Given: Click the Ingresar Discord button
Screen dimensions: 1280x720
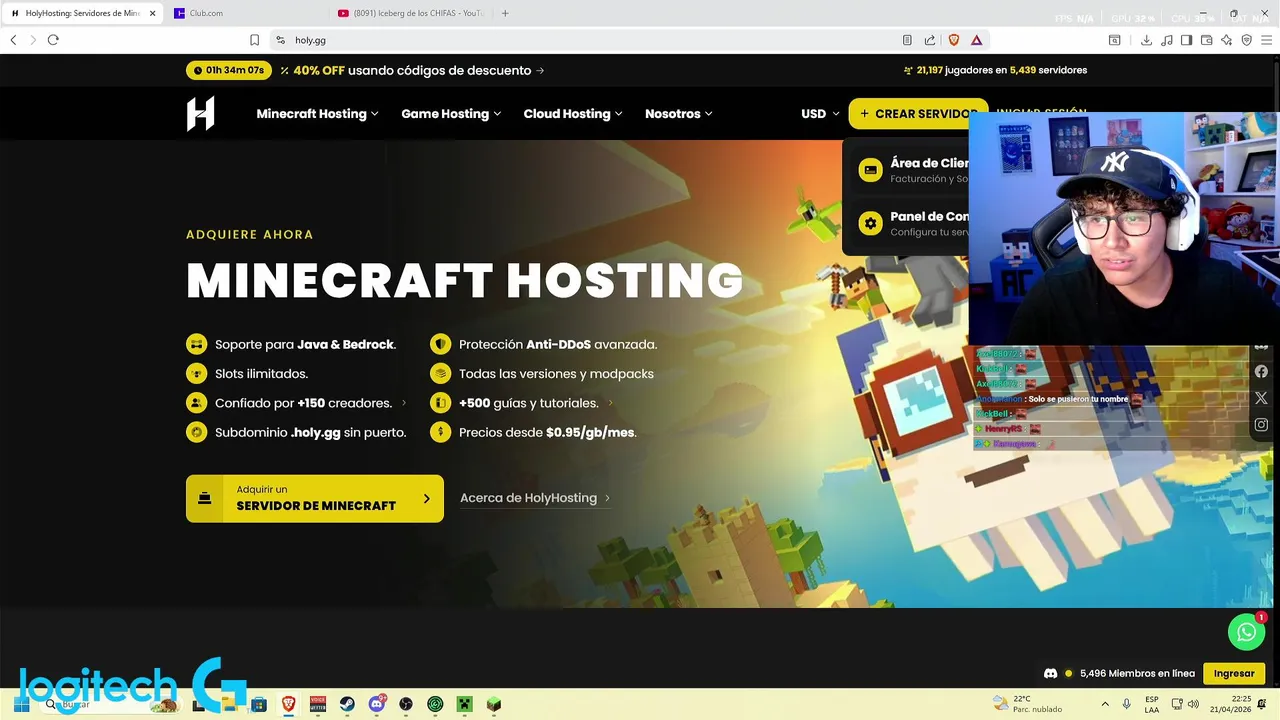Looking at the screenshot, I should [x=1234, y=673].
